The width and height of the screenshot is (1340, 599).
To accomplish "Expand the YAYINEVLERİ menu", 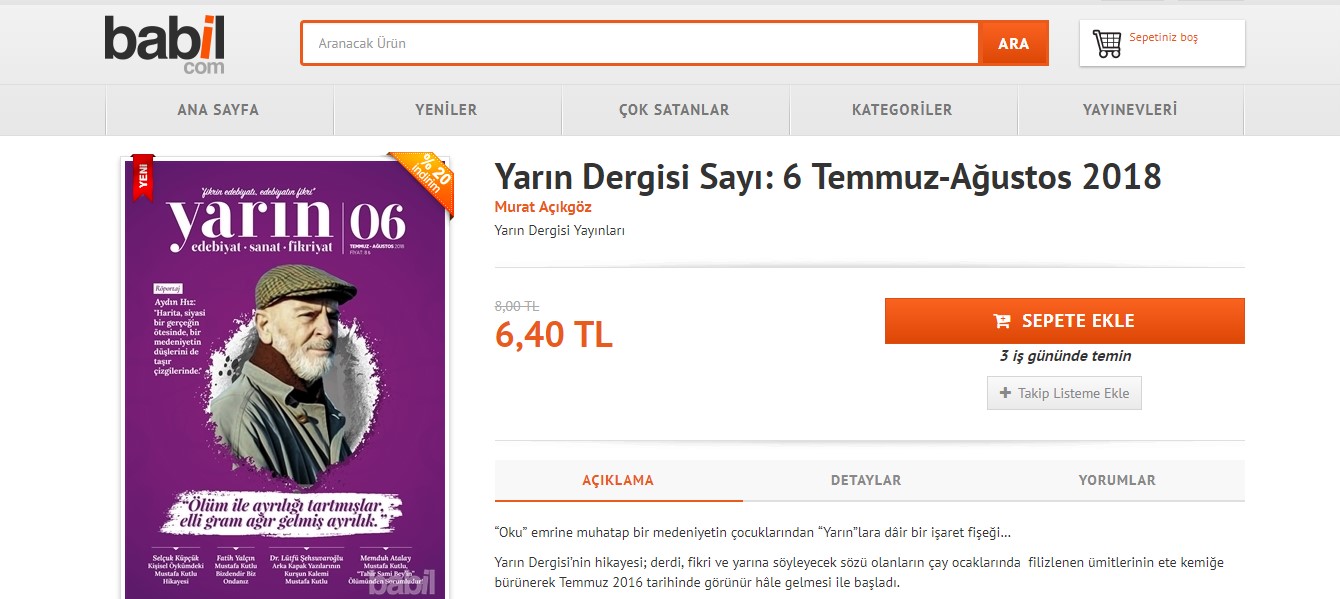I will pyautogui.click(x=1130, y=110).
